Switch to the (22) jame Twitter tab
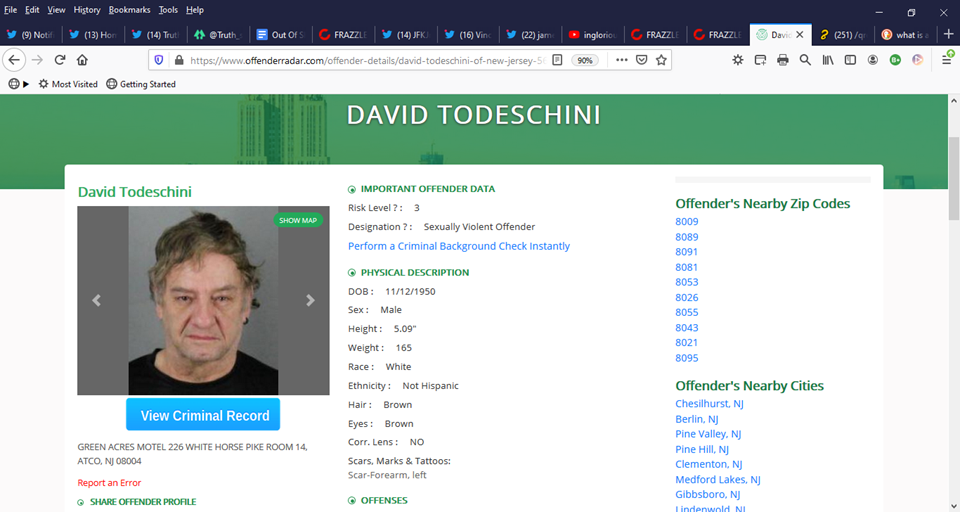Viewport: 960px width, 512px height. [531, 35]
